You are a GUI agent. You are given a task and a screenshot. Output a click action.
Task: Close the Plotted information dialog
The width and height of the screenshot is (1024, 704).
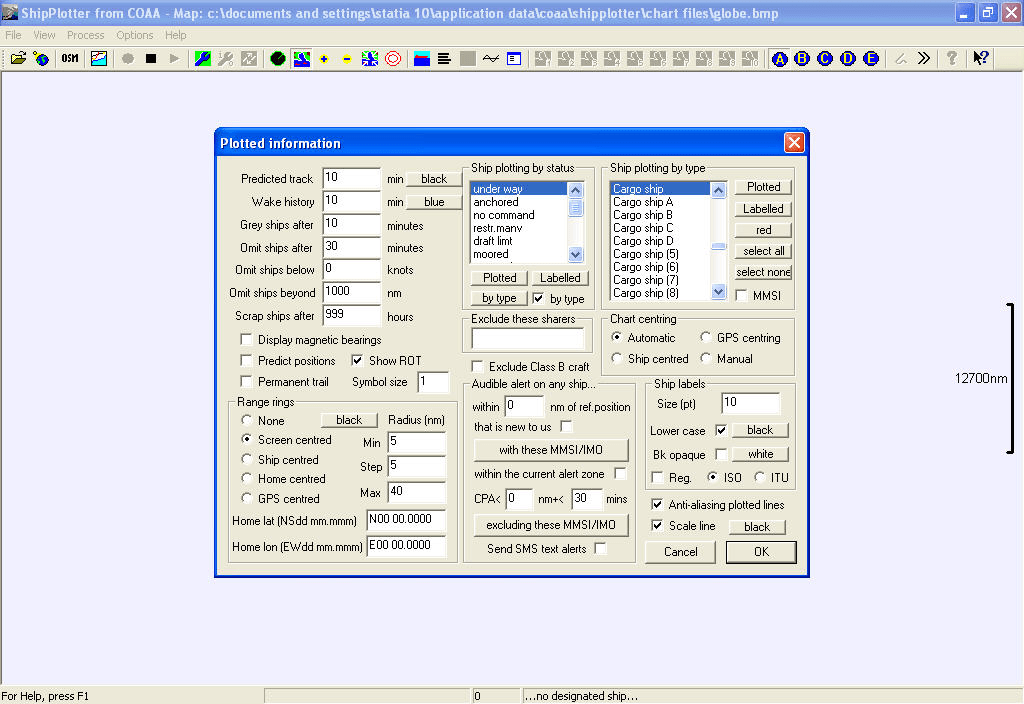pos(794,142)
